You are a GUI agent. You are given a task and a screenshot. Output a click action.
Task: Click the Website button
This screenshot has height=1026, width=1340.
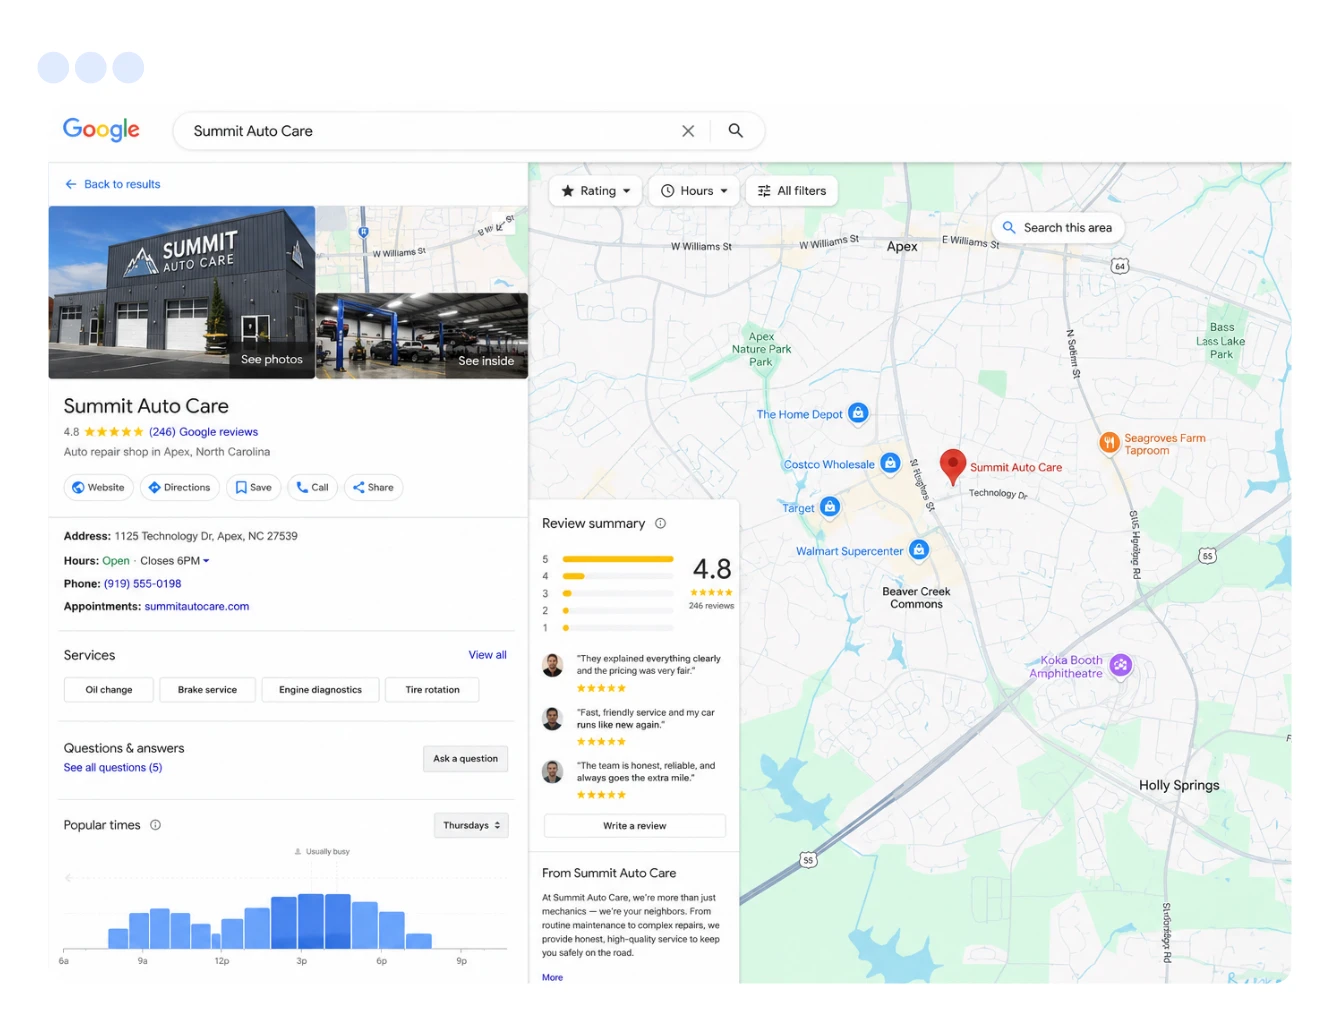98,488
